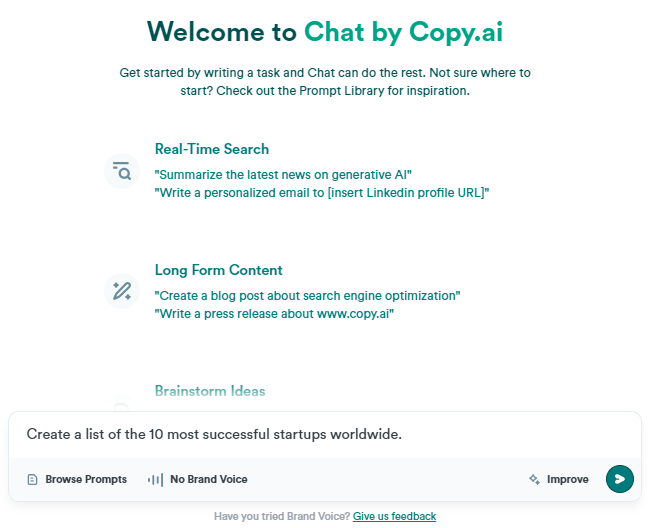The image size is (650, 528).
Task: Click the green send arrow button
Action: click(619, 479)
